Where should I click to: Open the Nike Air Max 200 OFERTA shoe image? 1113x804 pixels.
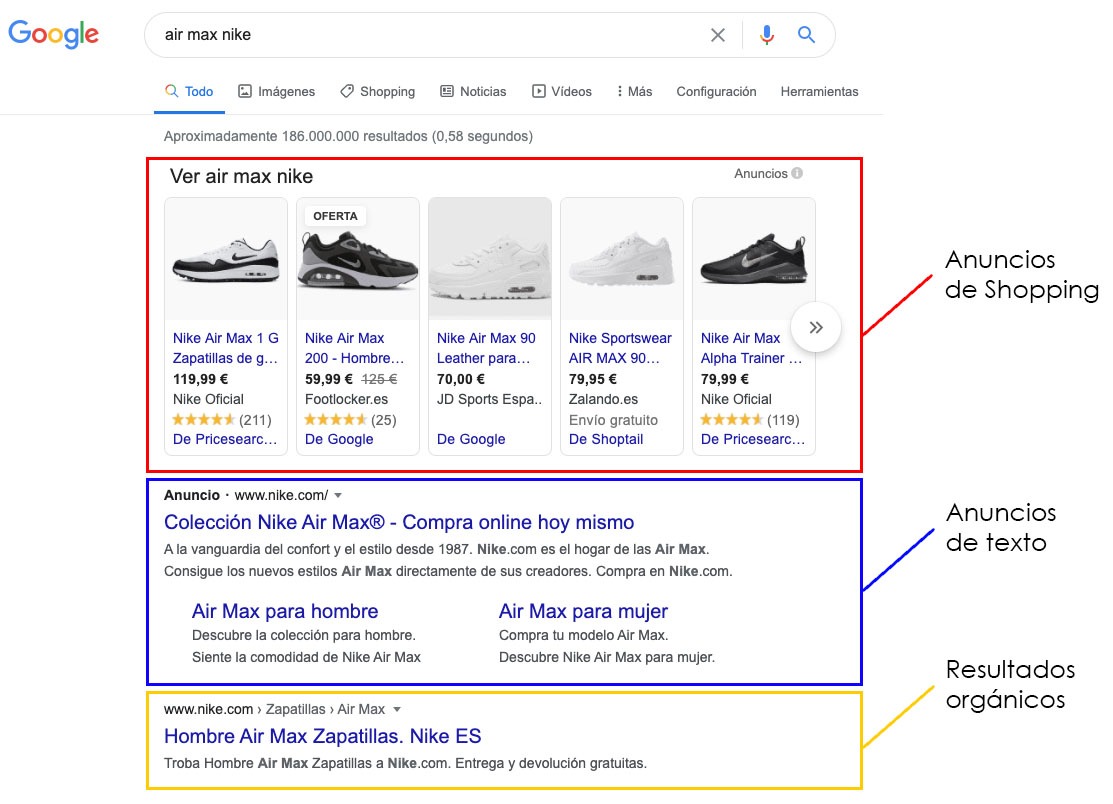[358, 259]
